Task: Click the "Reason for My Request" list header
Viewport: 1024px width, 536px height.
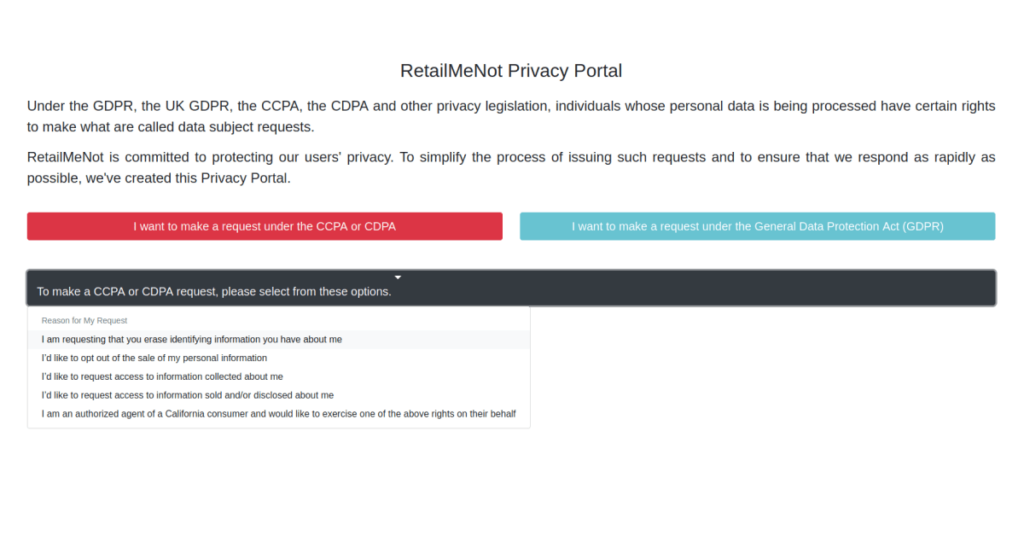Action: 84,321
